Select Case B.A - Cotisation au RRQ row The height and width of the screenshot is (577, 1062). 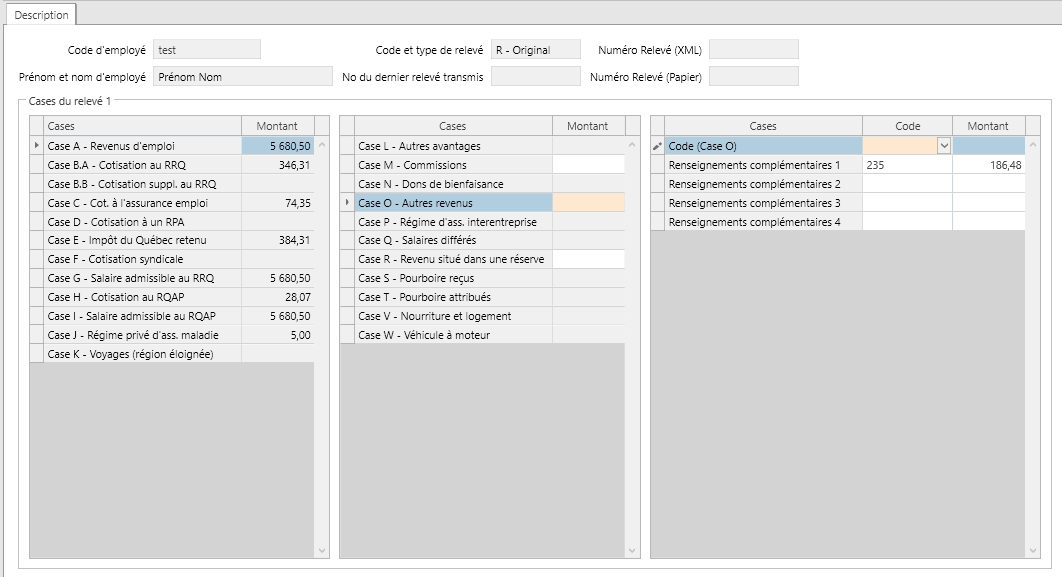[x=172, y=165]
